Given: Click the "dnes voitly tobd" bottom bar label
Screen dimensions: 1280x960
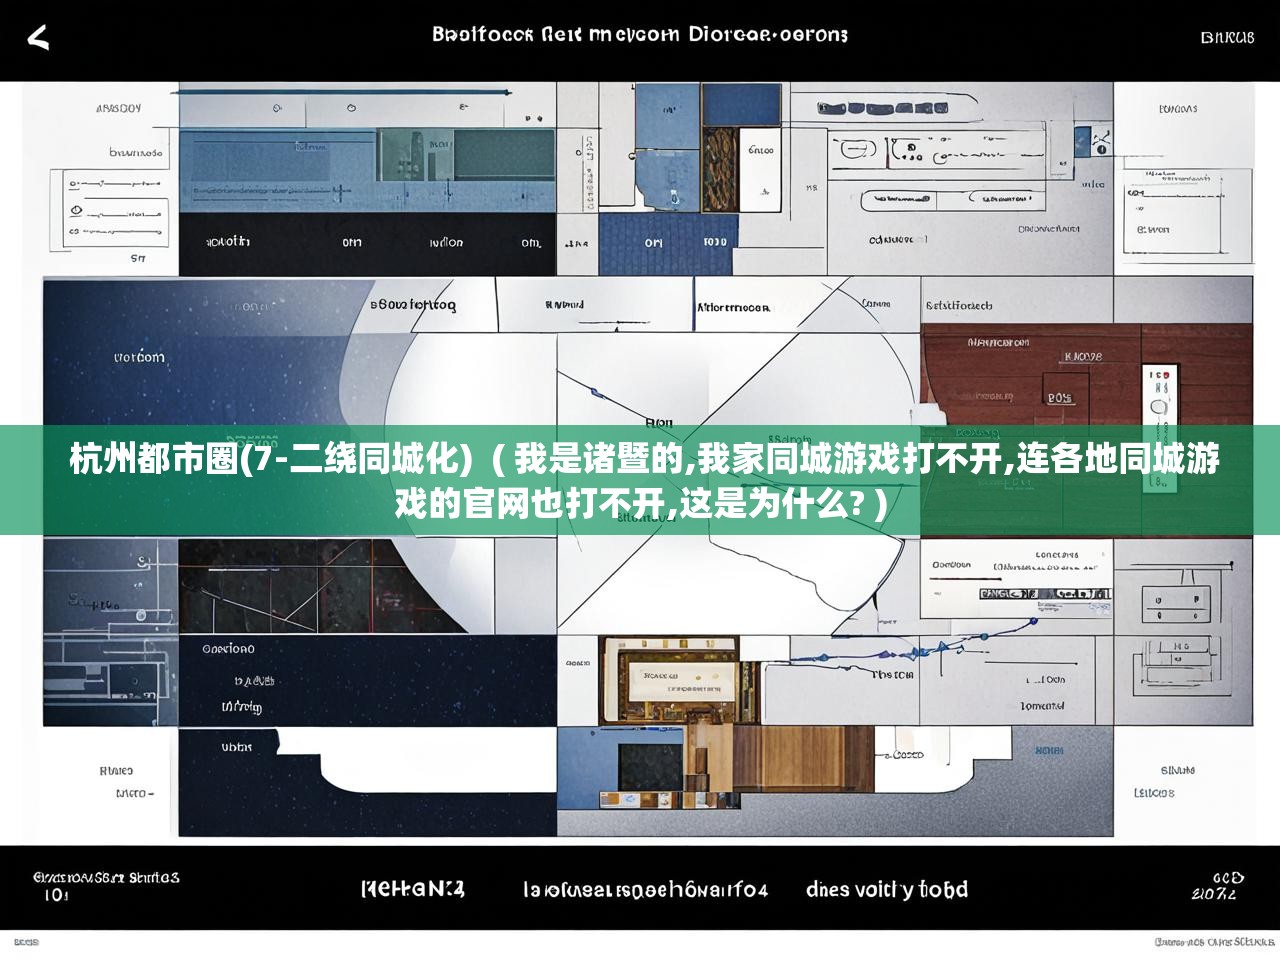Looking at the screenshot, I should tap(886, 889).
